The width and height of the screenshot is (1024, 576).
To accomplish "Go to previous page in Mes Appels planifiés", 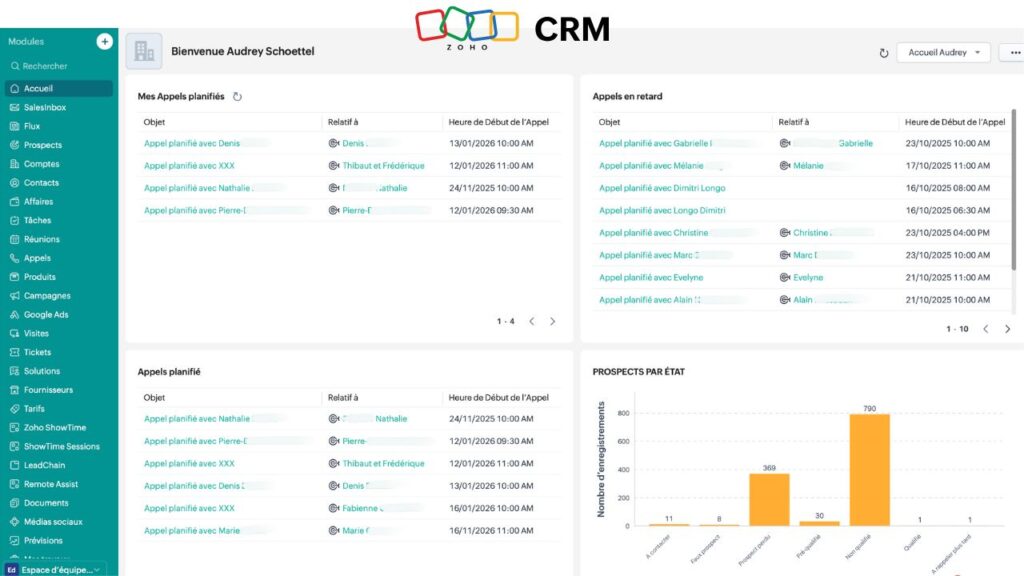I will click(532, 321).
